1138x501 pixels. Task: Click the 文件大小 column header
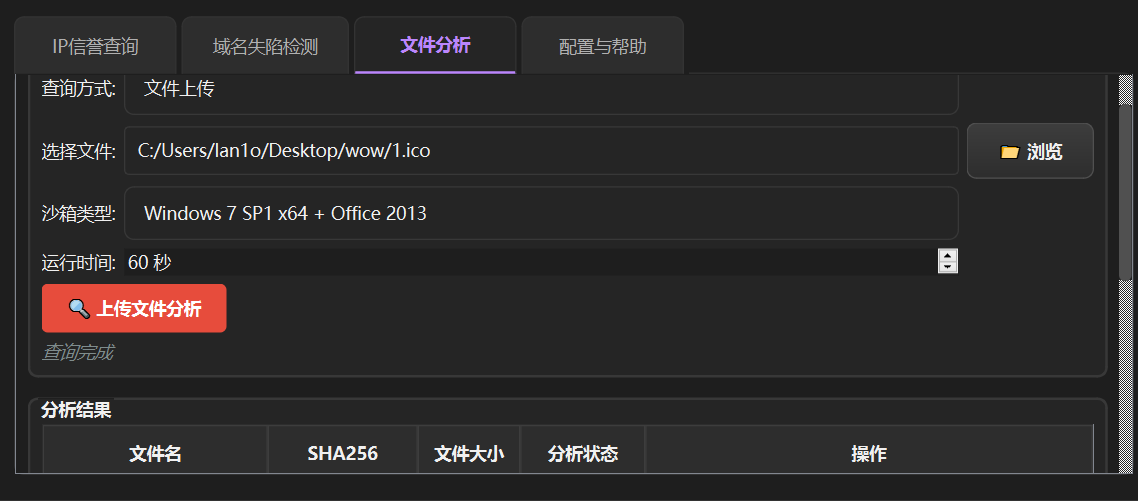click(469, 454)
